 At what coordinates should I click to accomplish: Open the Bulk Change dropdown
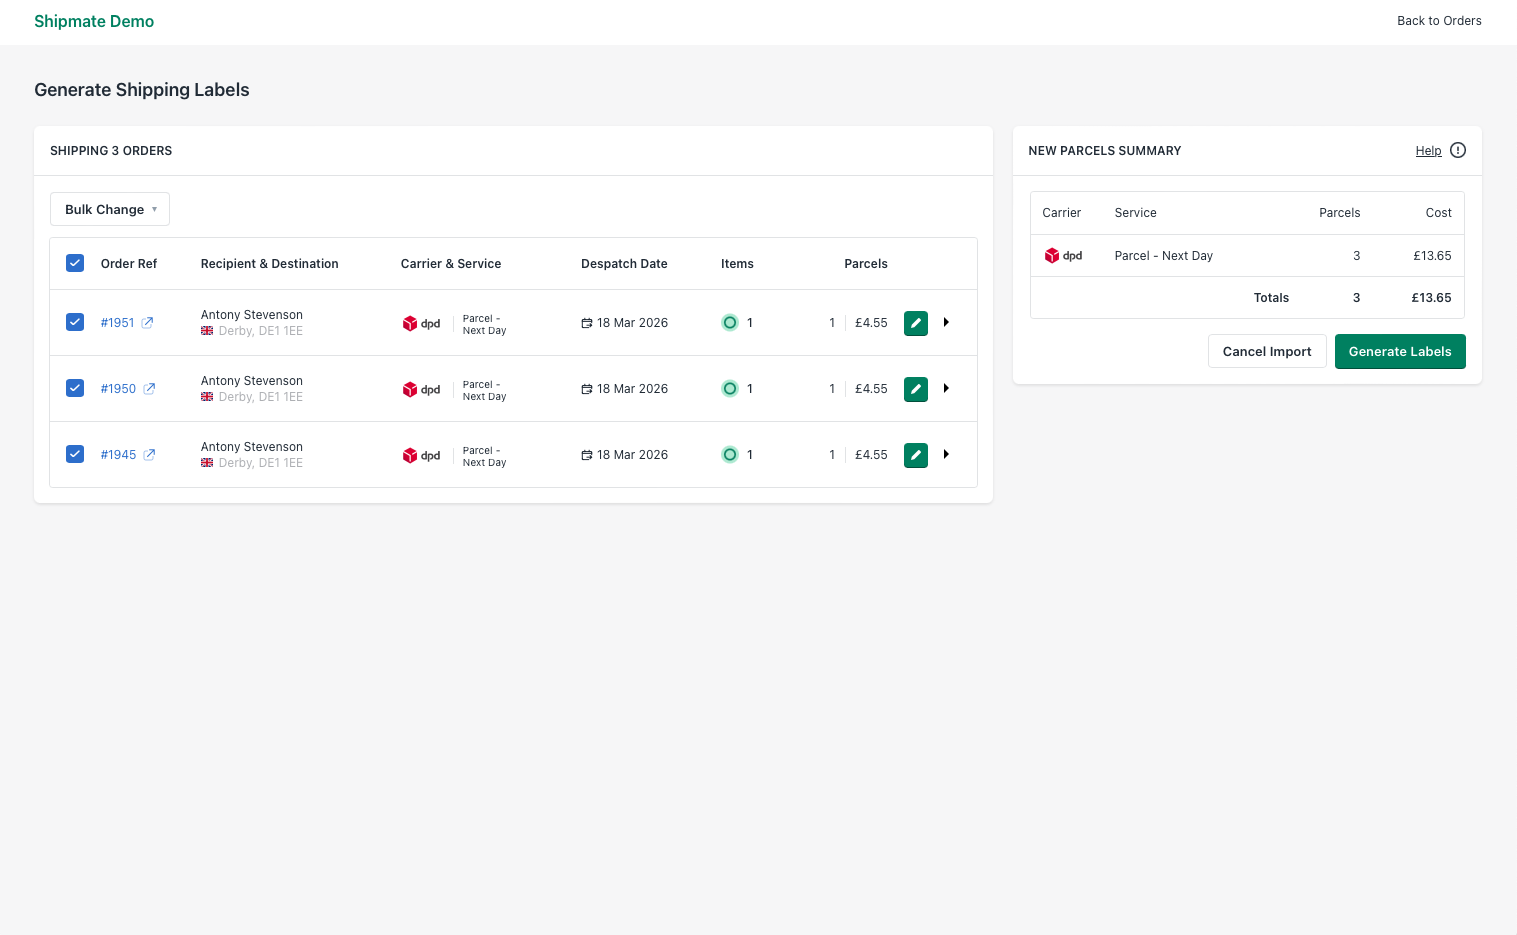point(109,209)
